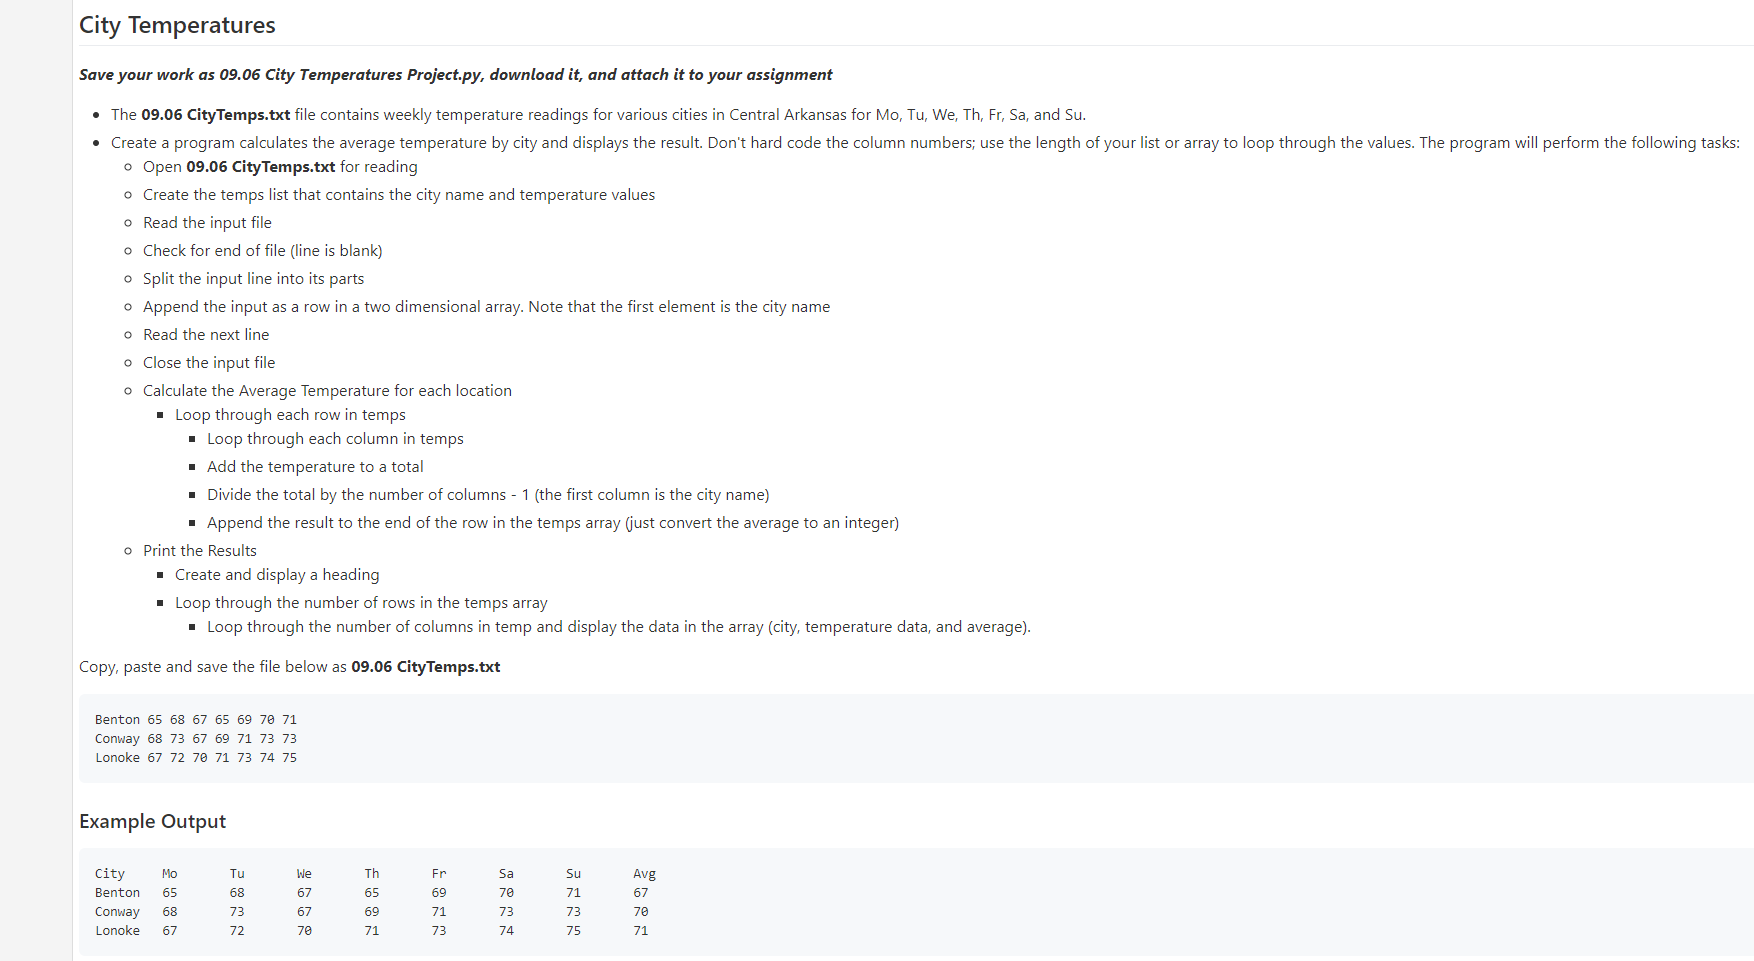Click the Conway line in the data file block

click(x=196, y=739)
